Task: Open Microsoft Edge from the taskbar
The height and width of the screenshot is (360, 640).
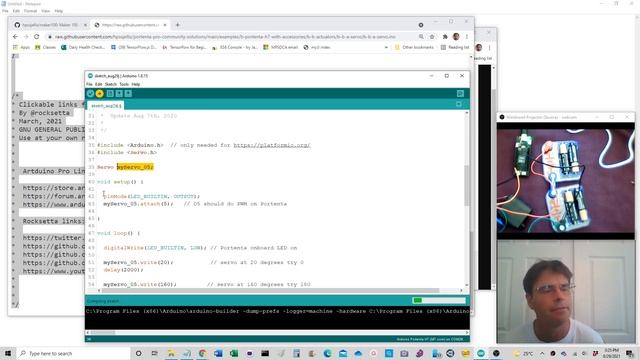Action: 327,353
